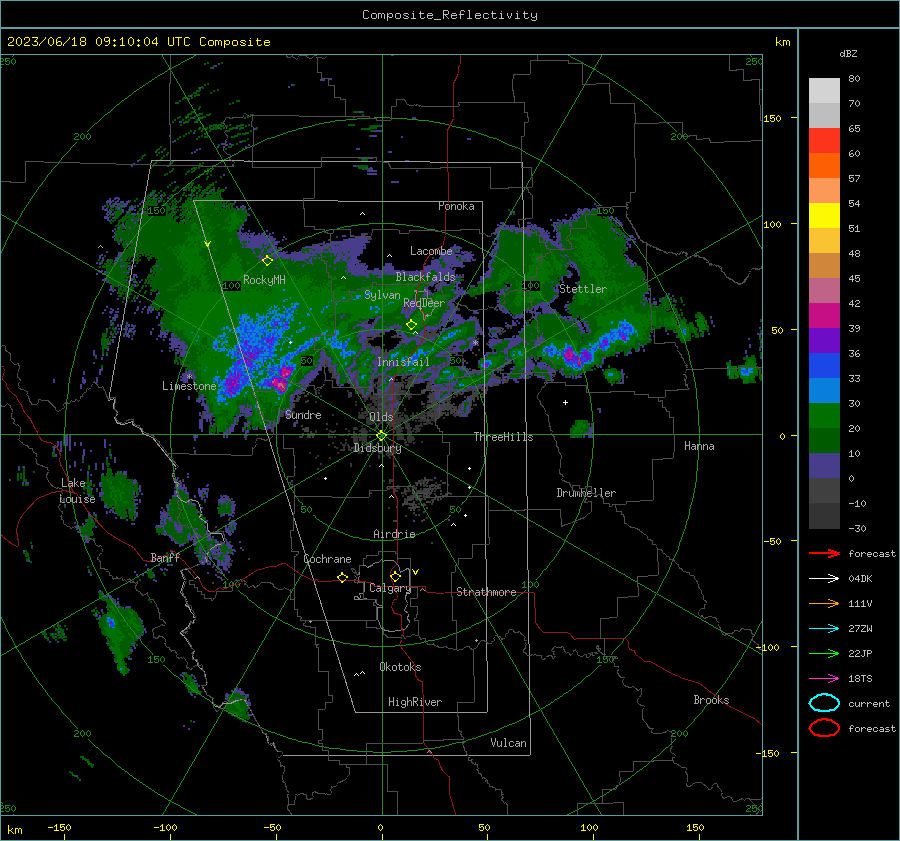Click the yellow radar-center marker above Didsbury
The image size is (900, 841).
(x=381, y=435)
